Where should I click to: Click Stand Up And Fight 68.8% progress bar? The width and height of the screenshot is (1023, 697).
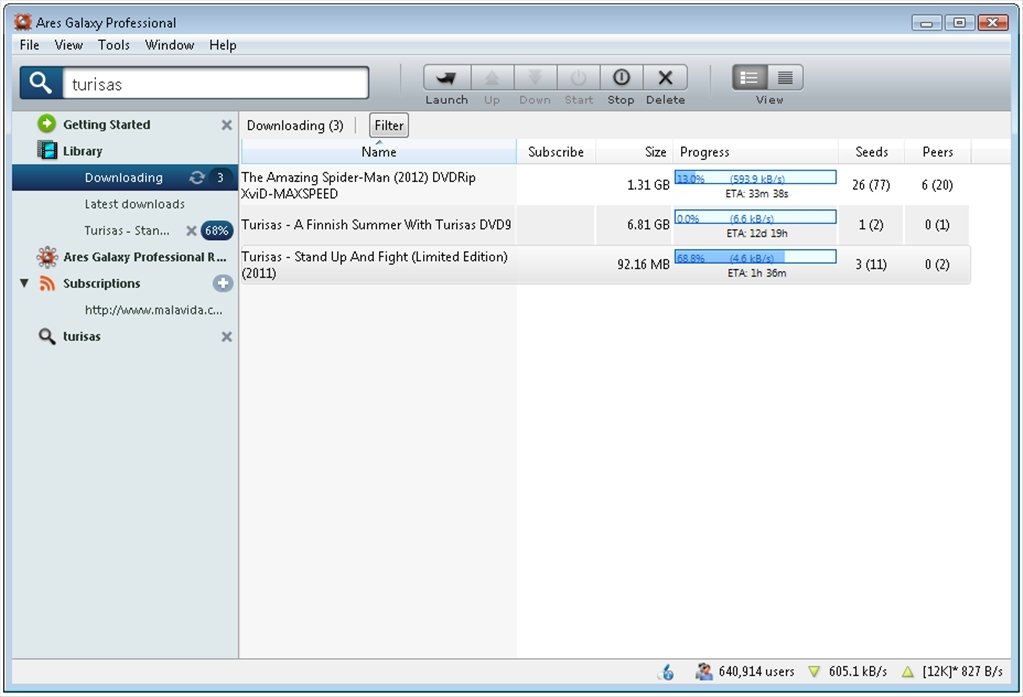(x=756, y=257)
